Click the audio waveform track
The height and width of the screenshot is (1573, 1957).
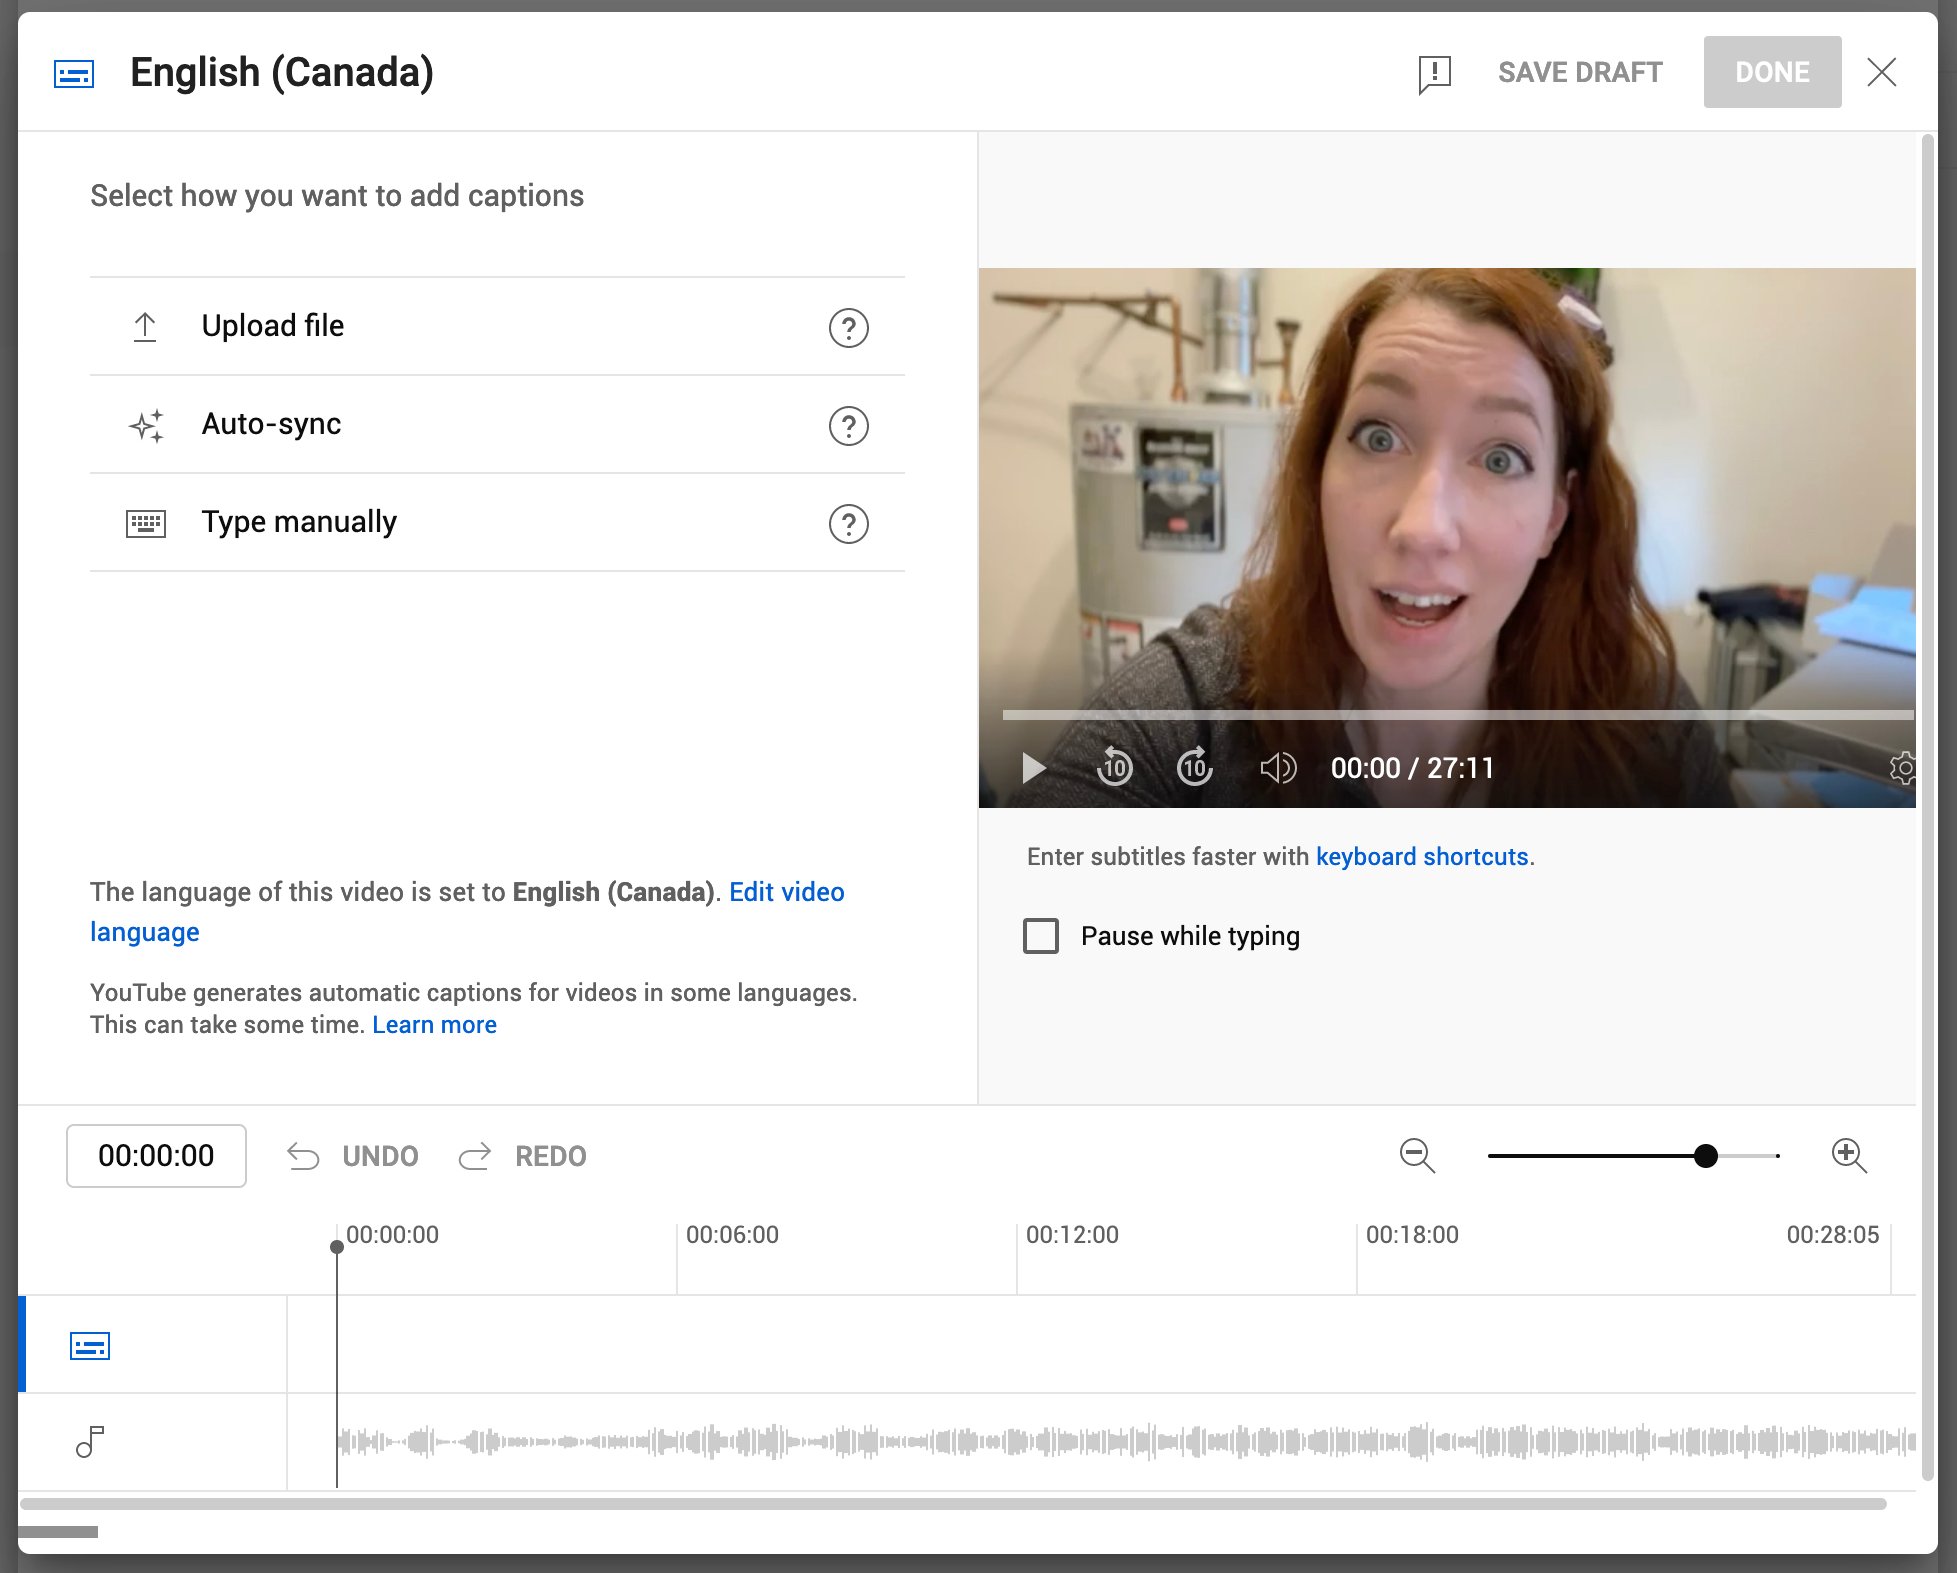click(x=1126, y=1442)
